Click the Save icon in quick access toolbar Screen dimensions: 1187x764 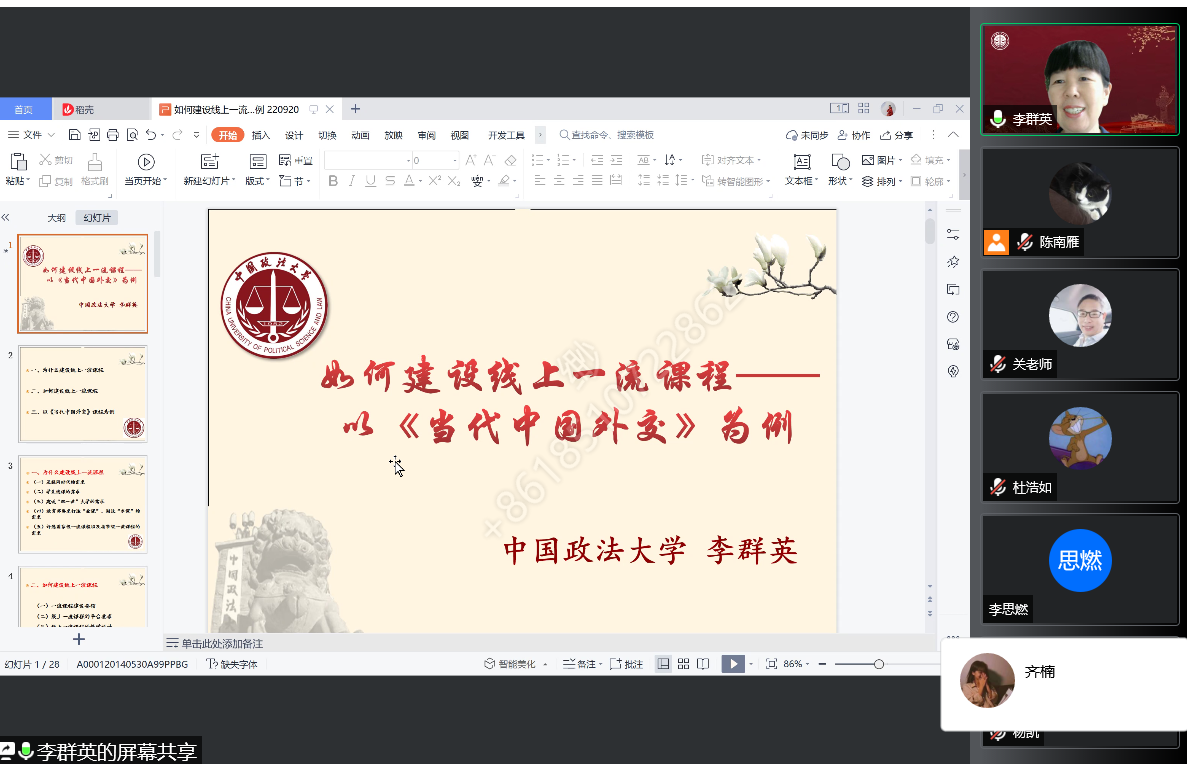click(75, 135)
